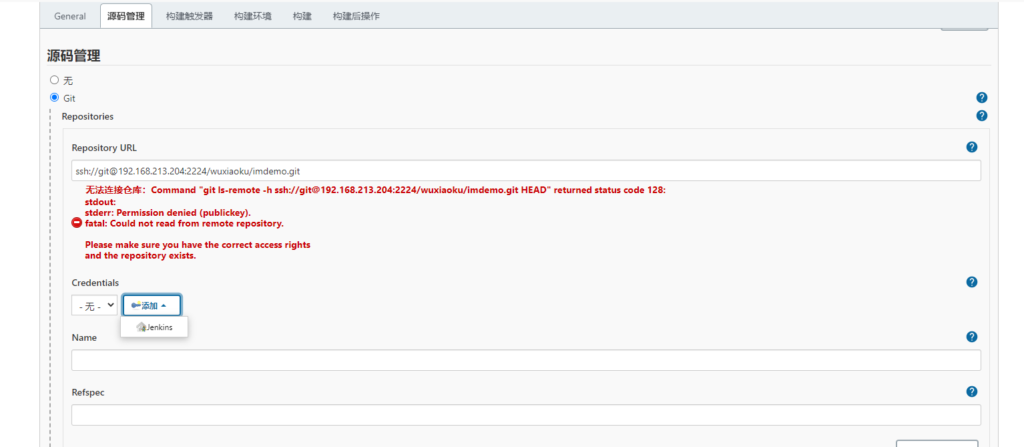Select the 无 (none) source radio button
Image resolution: width=1024 pixels, height=447 pixels.
click(x=54, y=79)
